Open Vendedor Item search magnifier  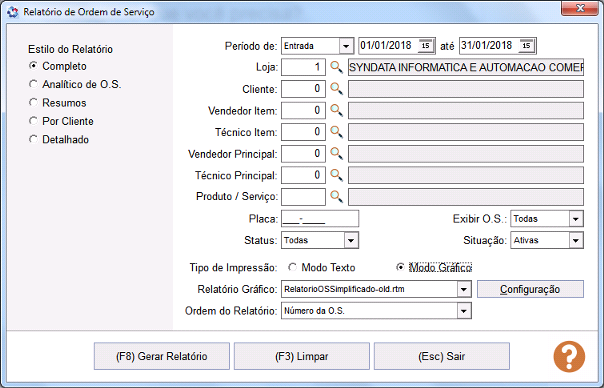tap(337, 111)
